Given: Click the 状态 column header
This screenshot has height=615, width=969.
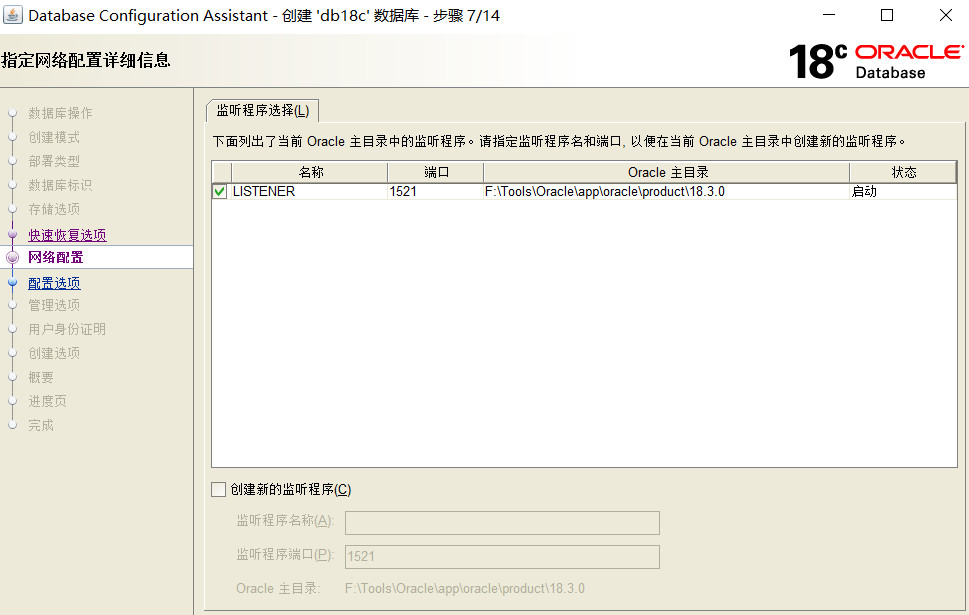Looking at the screenshot, I should tap(903, 172).
